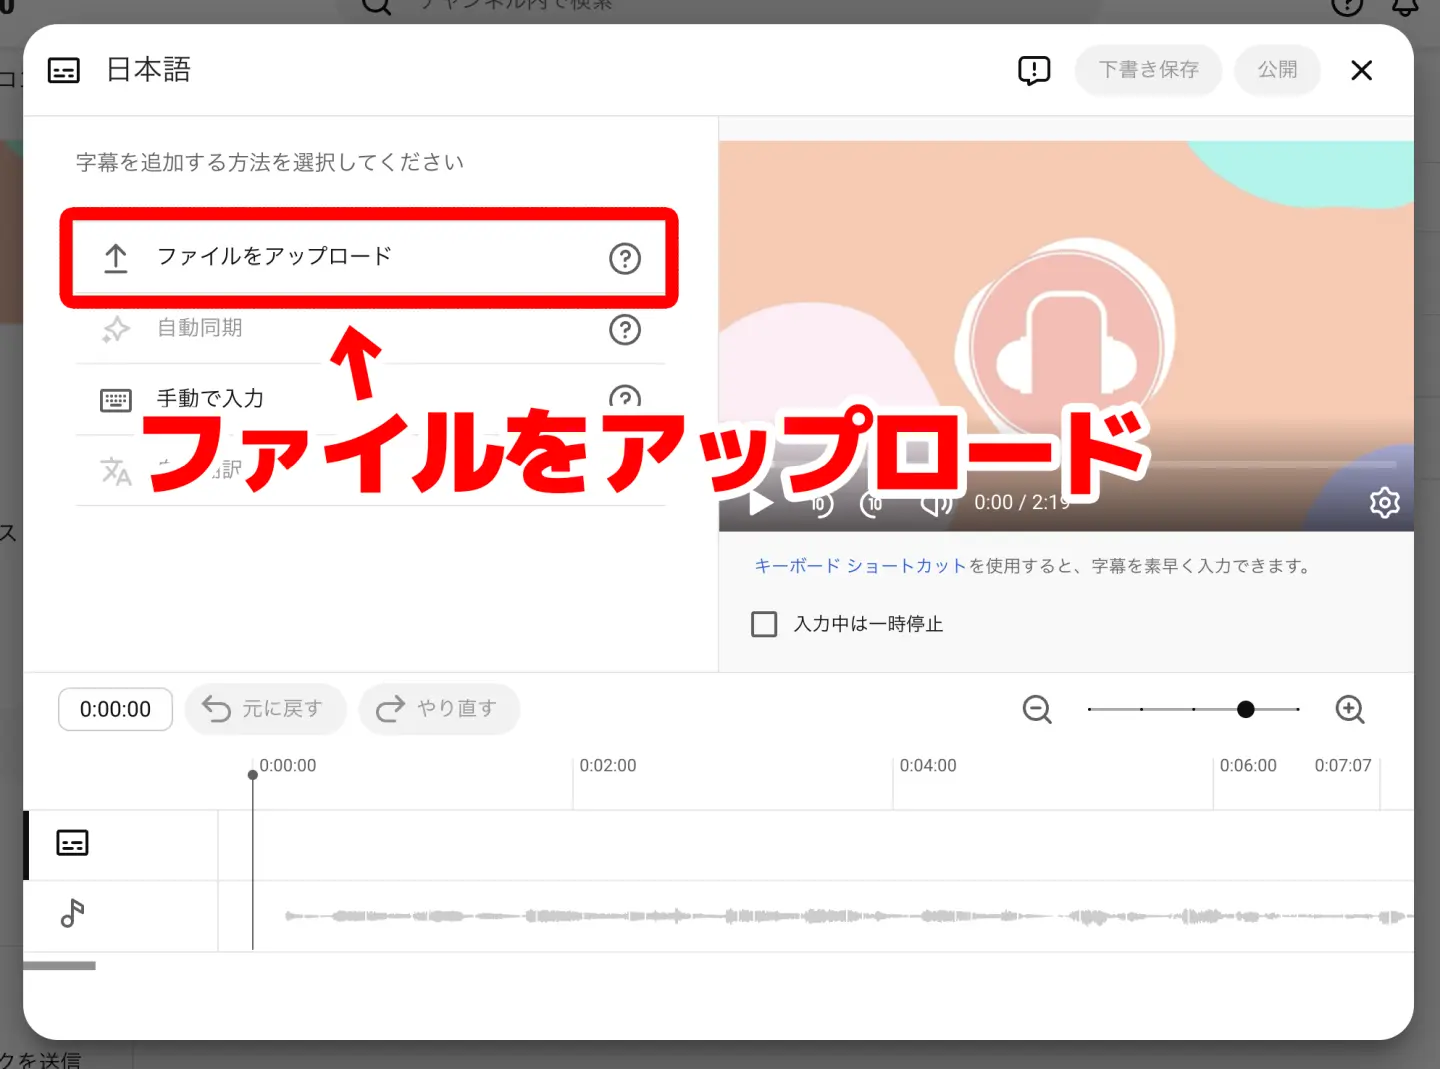
Task: Click the timeline zoom level slider
Action: pyautogui.click(x=1246, y=709)
